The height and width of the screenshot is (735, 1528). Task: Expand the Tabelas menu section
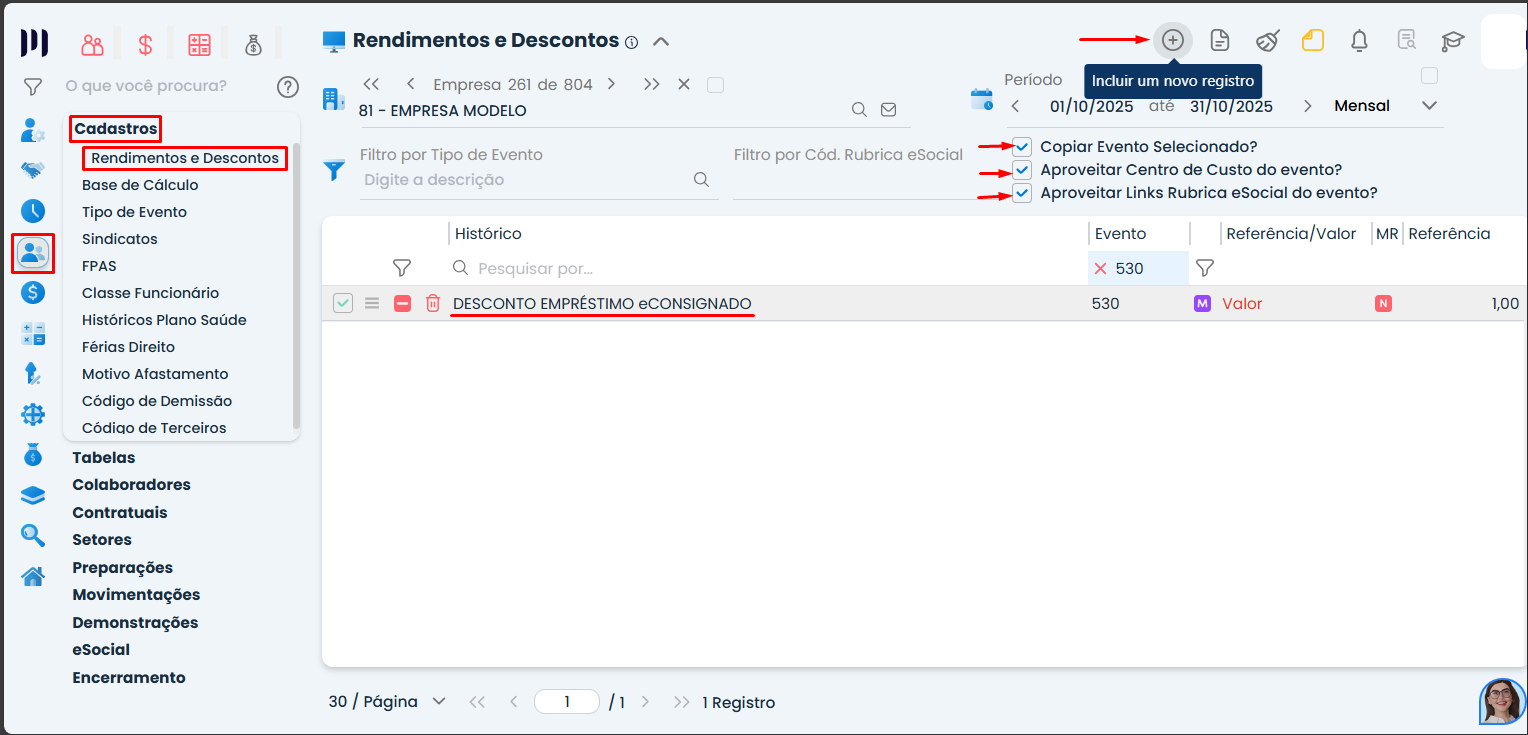pyautogui.click(x=104, y=458)
